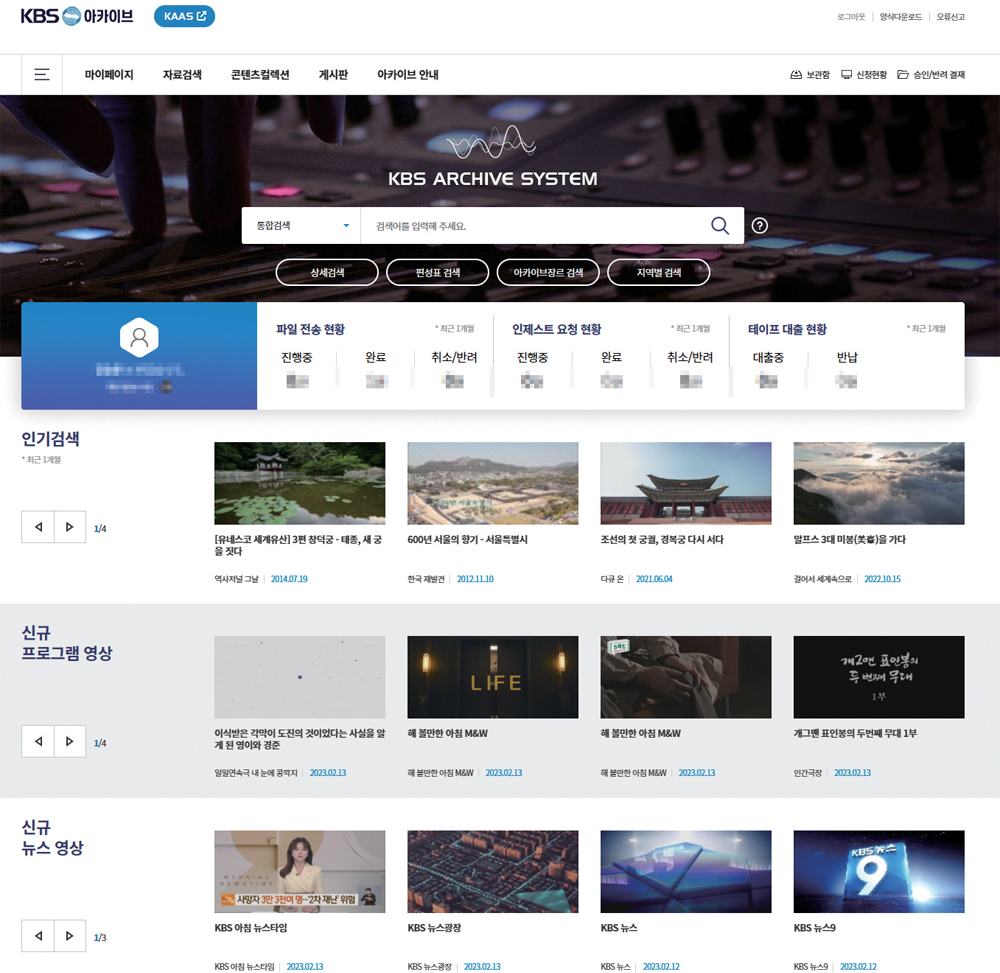Viewport: 1000px width, 973px height.
Task: Click the KBS 뉴스9 title text
Action: [x=814, y=928]
